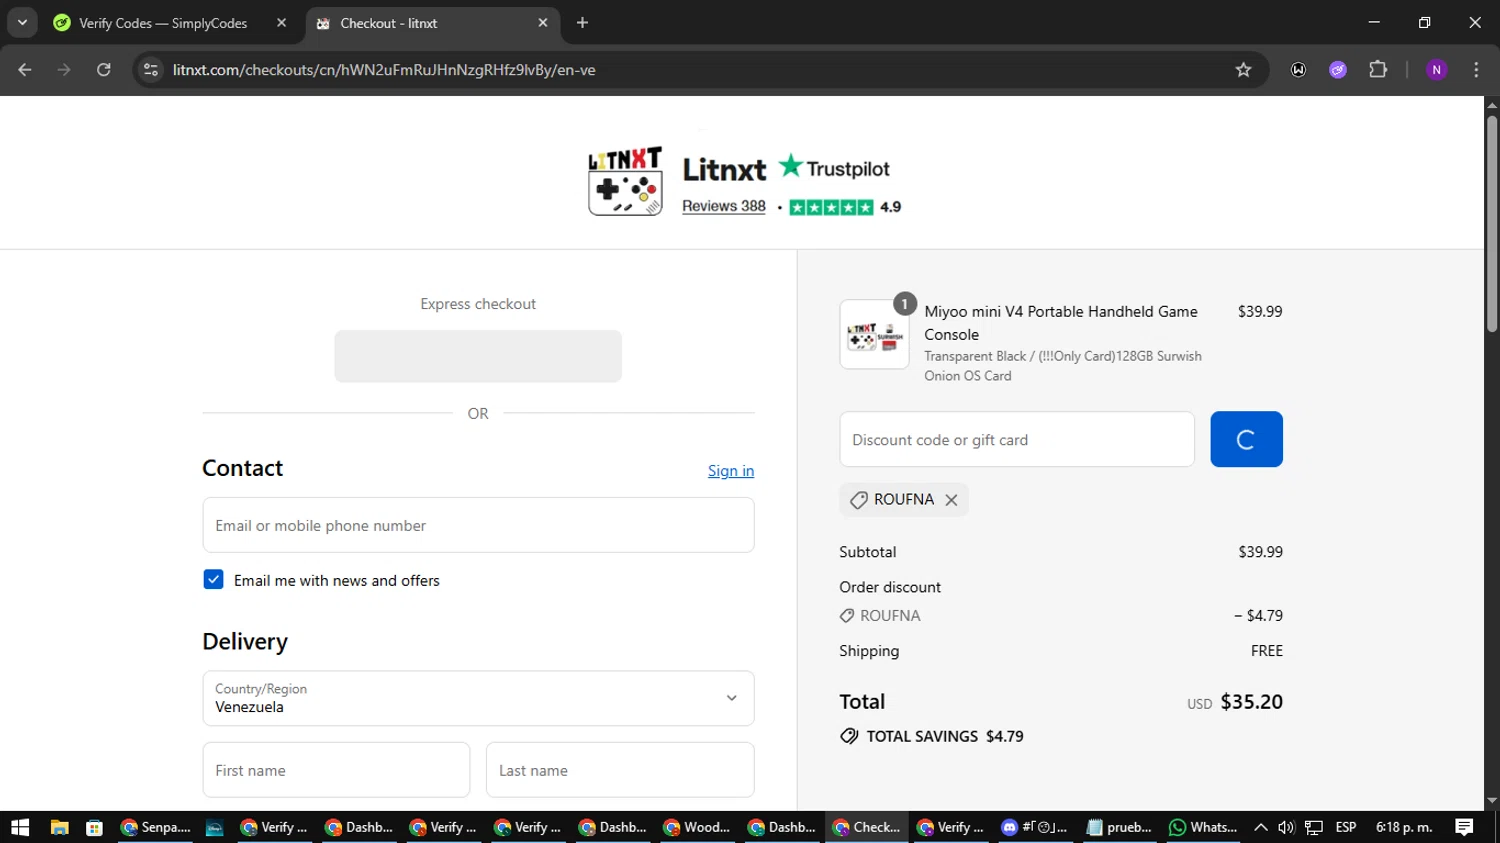
Task: Click the First name field
Action: coord(336,770)
